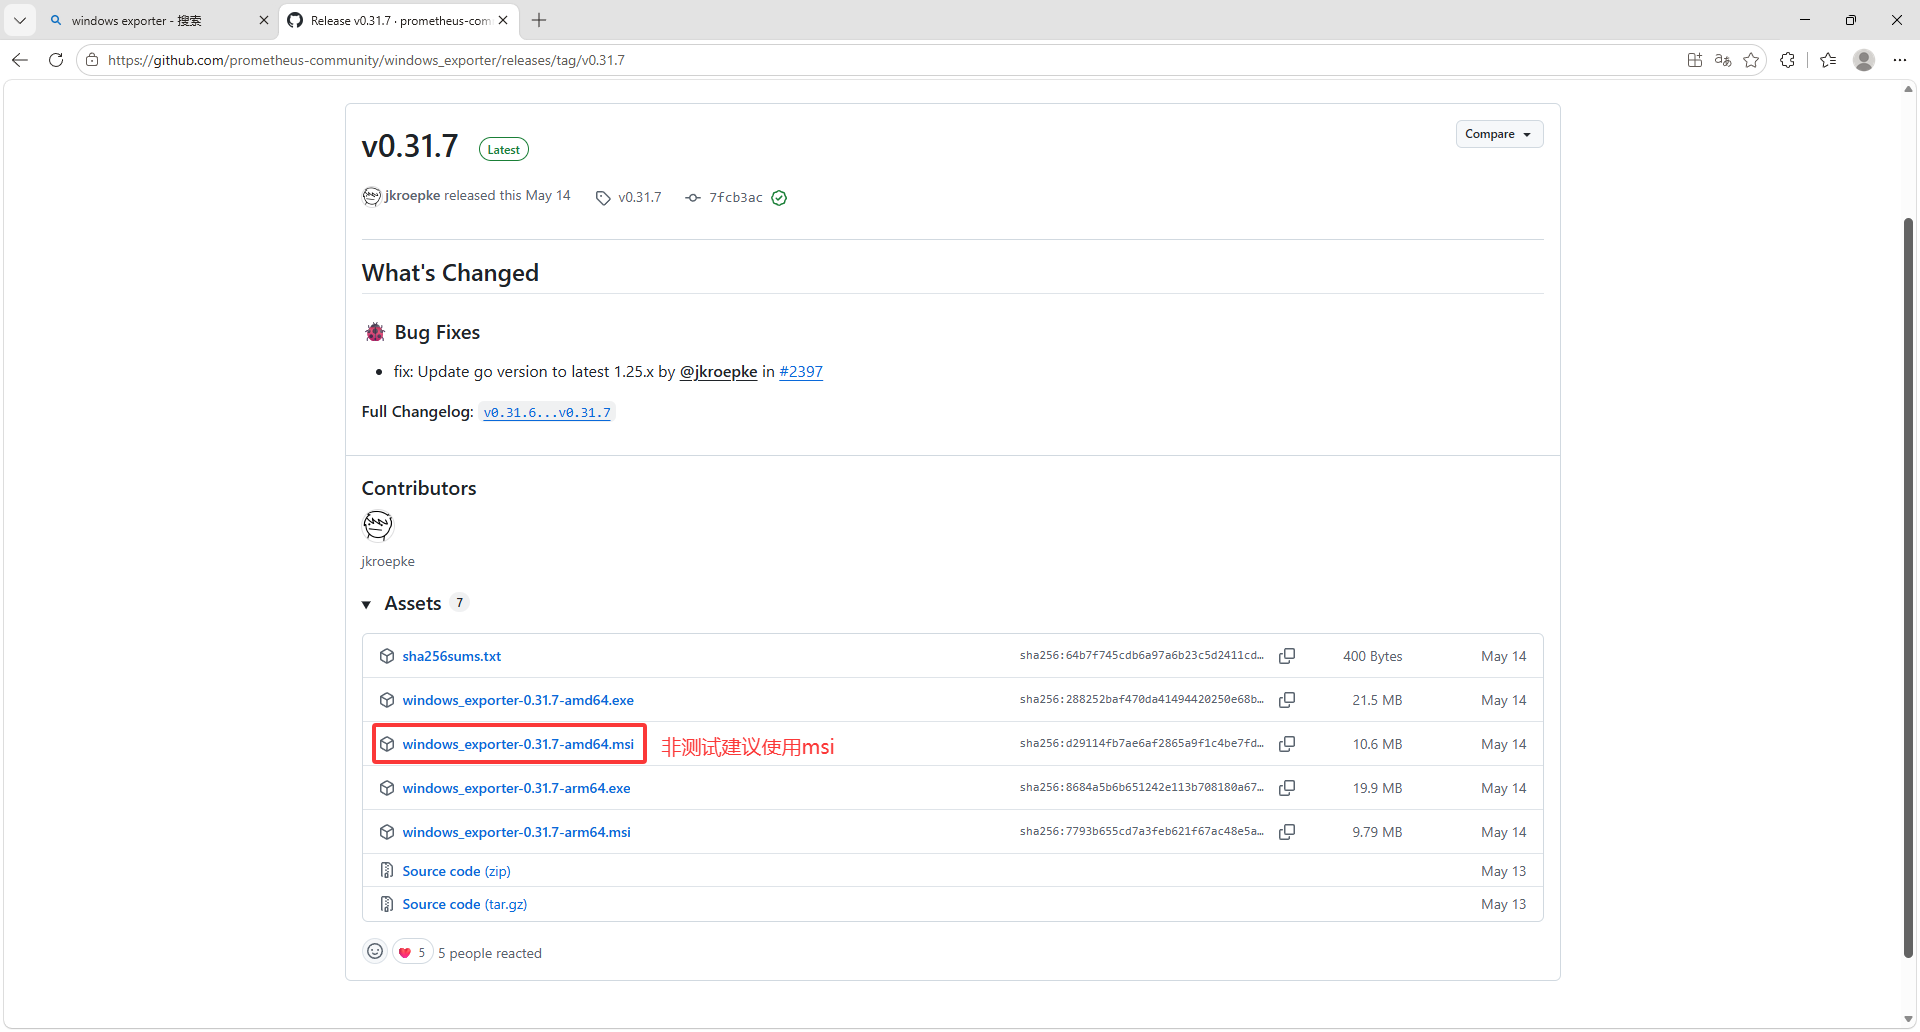Copy the sha256 of the amd64.msi asset
Screen dimensions: 1920x1032
tap(1287, 744)
